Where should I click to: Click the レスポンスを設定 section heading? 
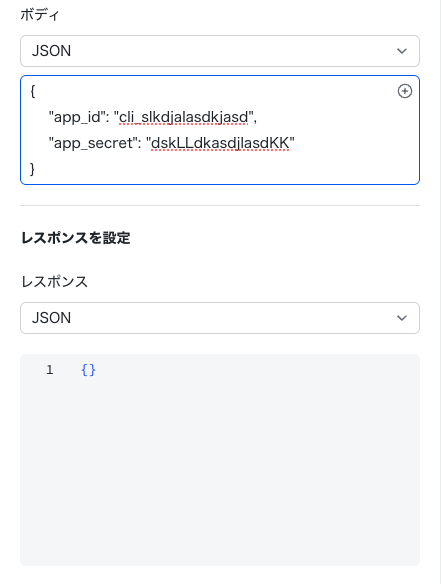[76, 238]
